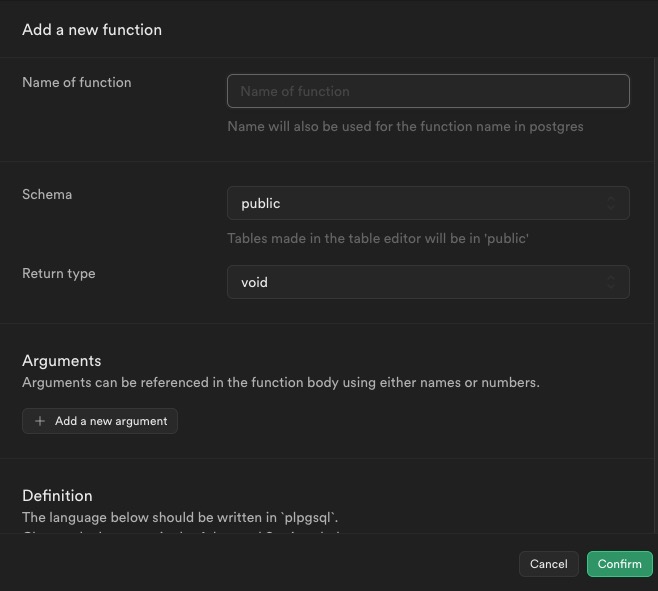Click the 'Definition' section heading

pos(57,496)
